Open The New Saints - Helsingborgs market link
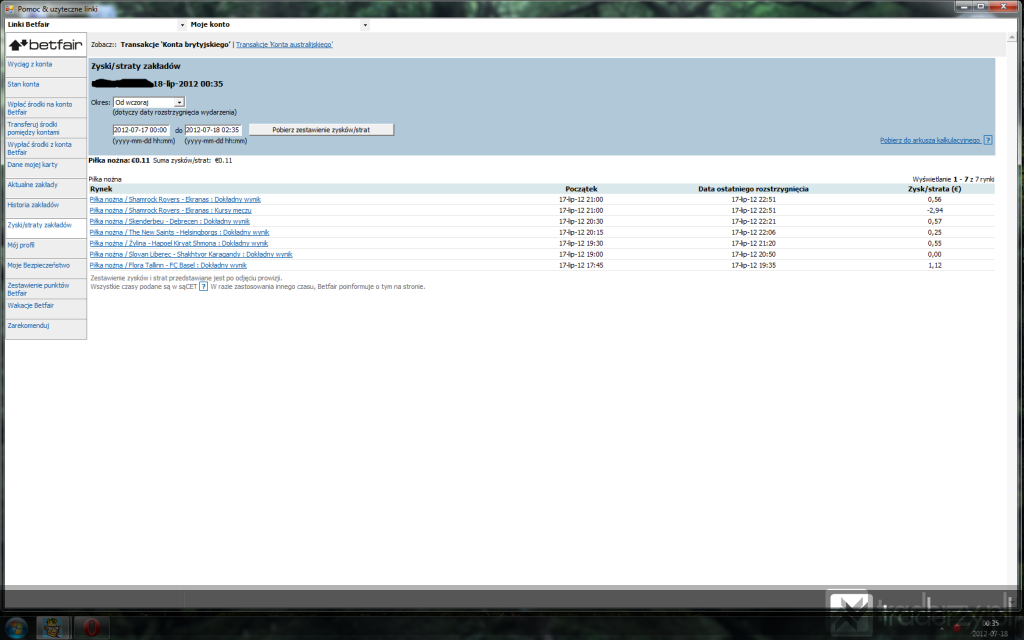Viewport: 1024px width, 640px height. point(180,233)
